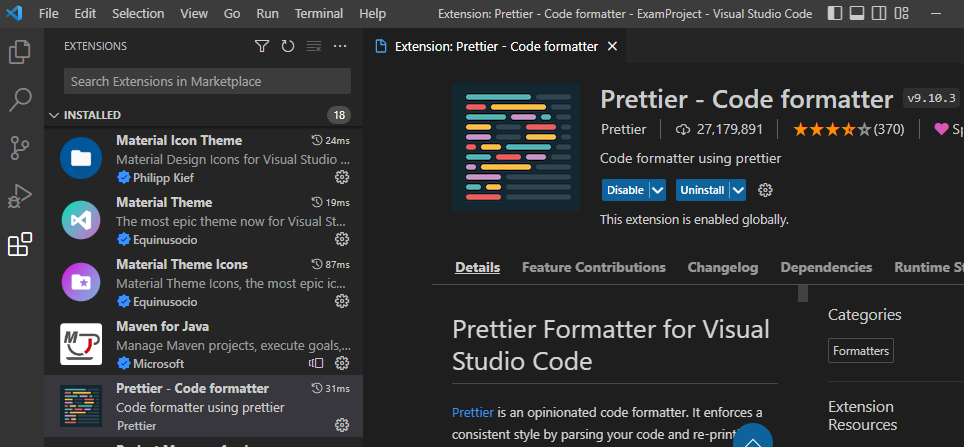Select the Prettier extension editor tab
964x447 pixels.
496,46
